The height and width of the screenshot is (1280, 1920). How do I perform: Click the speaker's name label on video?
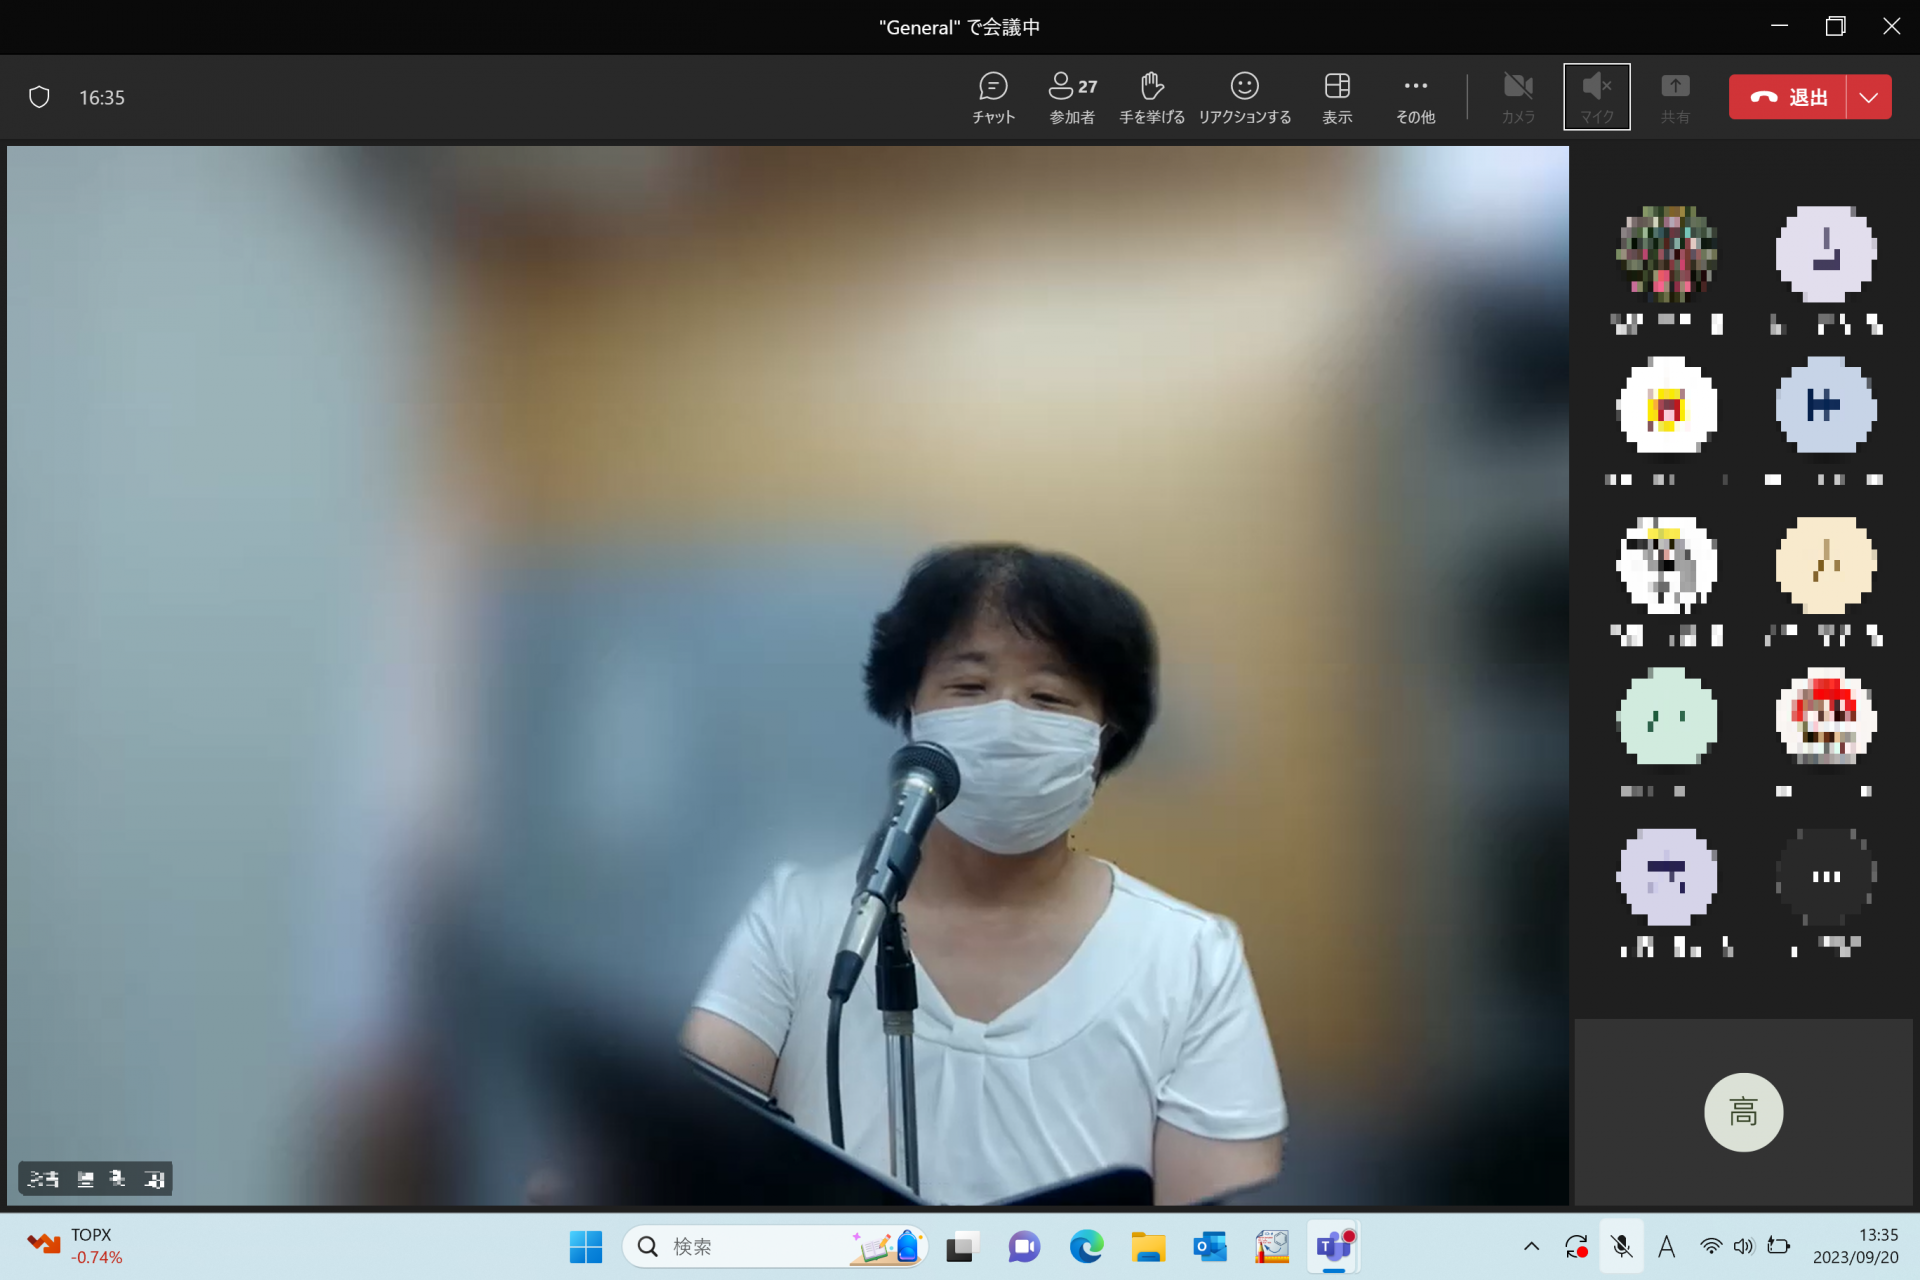[96, 1179]
